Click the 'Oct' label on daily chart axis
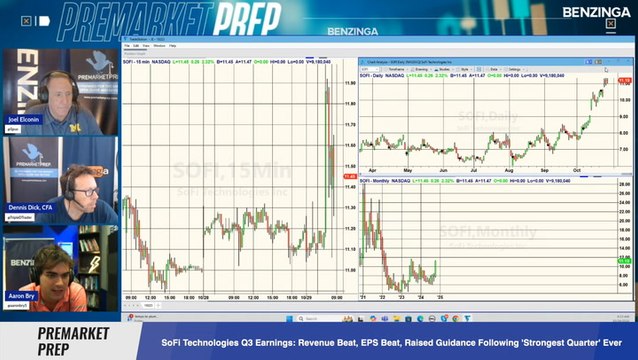638x360 pixels. coord(577,170)
